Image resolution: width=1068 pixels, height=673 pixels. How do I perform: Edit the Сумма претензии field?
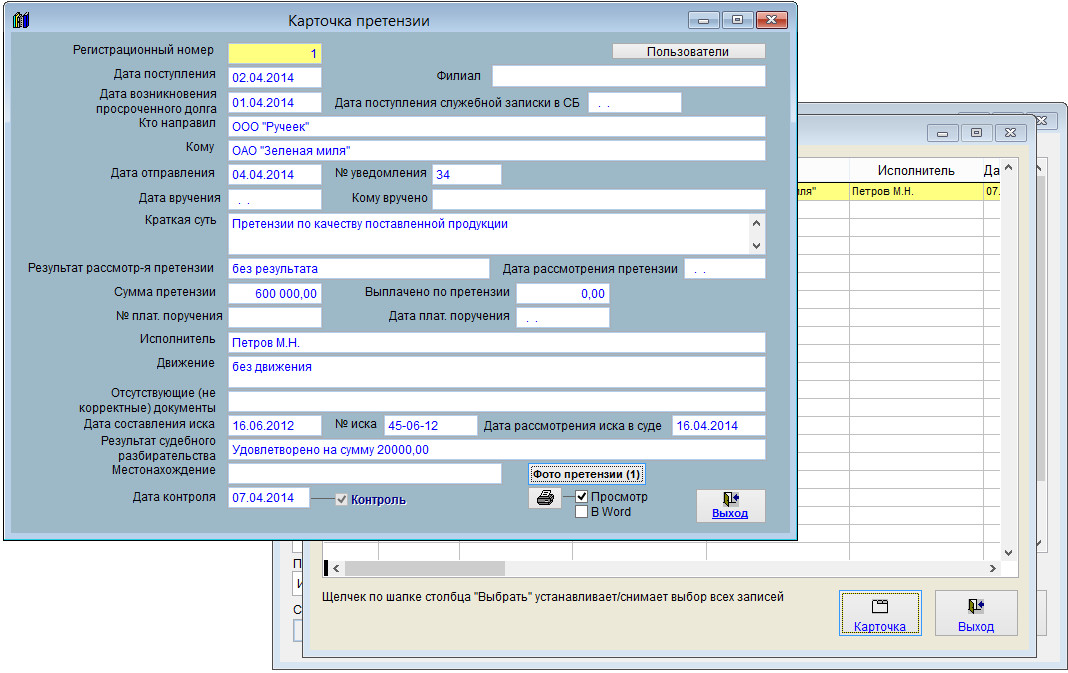[x=275, y=293]
